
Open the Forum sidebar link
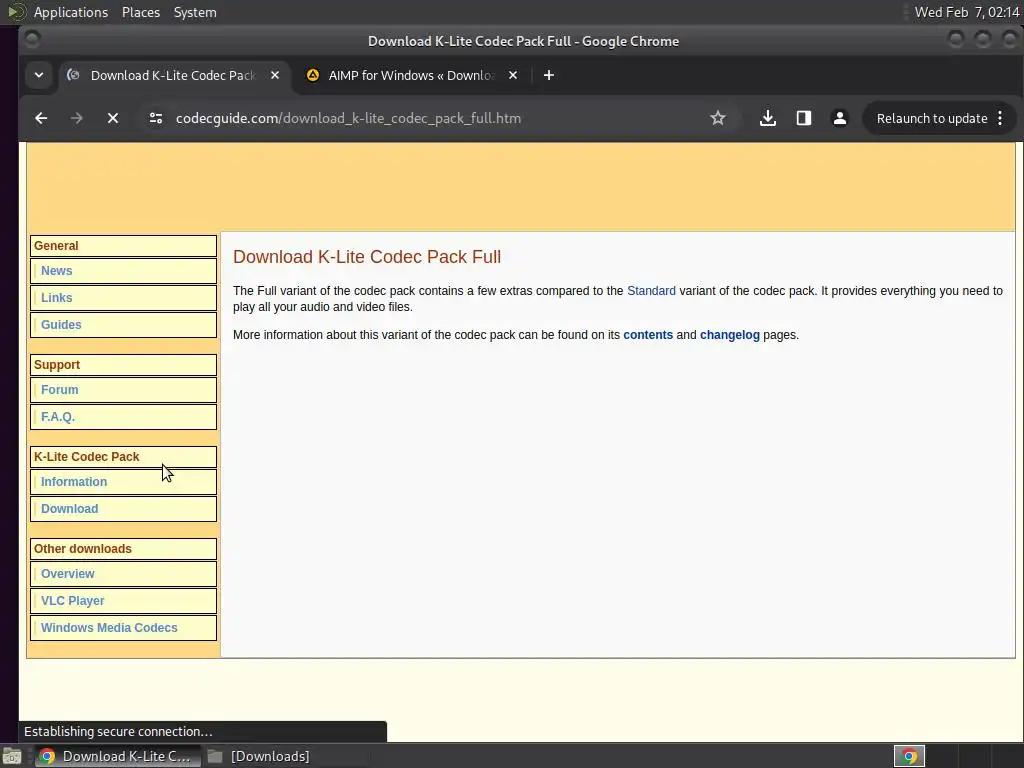point(59,389)
